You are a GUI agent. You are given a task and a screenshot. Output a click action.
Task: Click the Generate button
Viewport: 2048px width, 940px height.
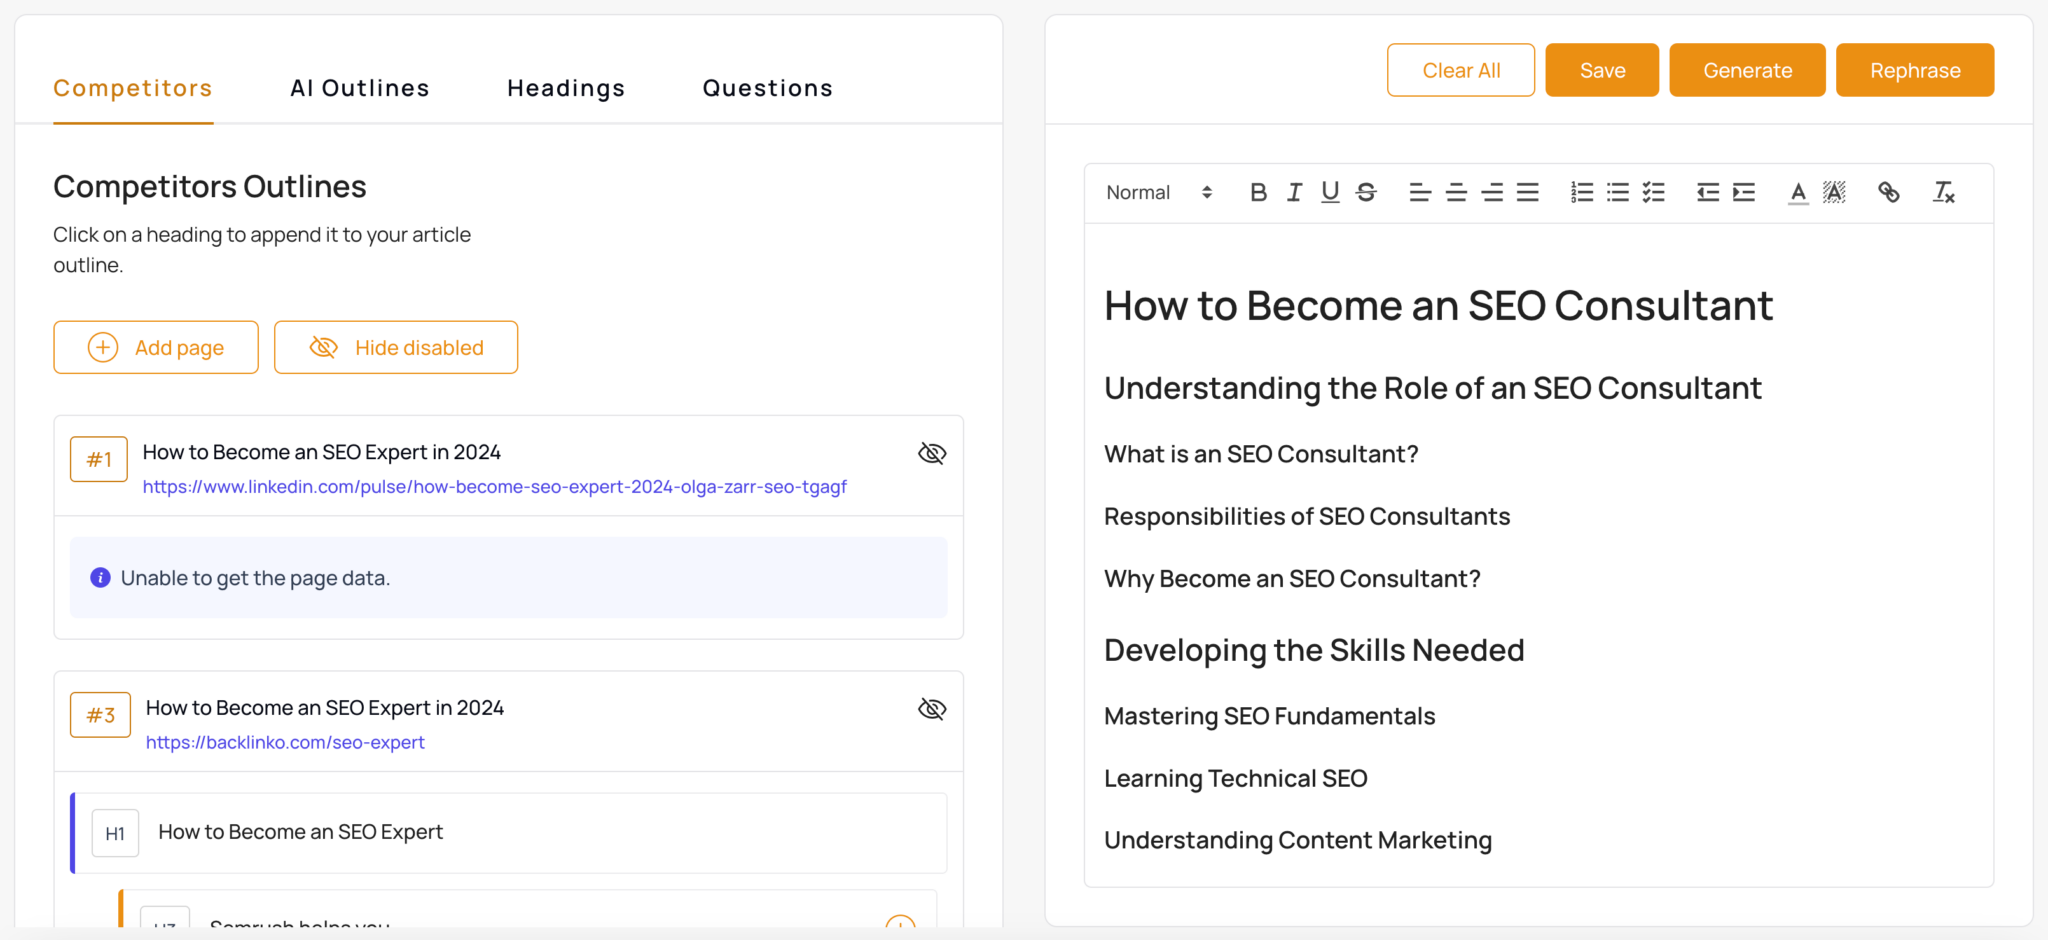(1747, 70)
